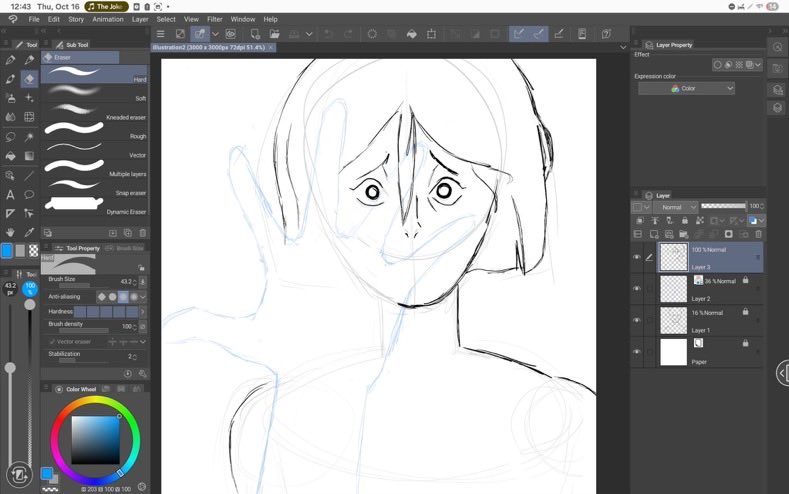Select the Auto select magic wand tool
The image size is (789, 494).
pos(29,137)
